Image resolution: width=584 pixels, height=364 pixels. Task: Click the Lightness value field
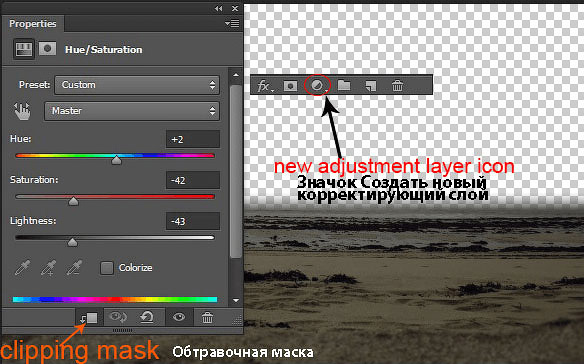click(x=193, y=221)
